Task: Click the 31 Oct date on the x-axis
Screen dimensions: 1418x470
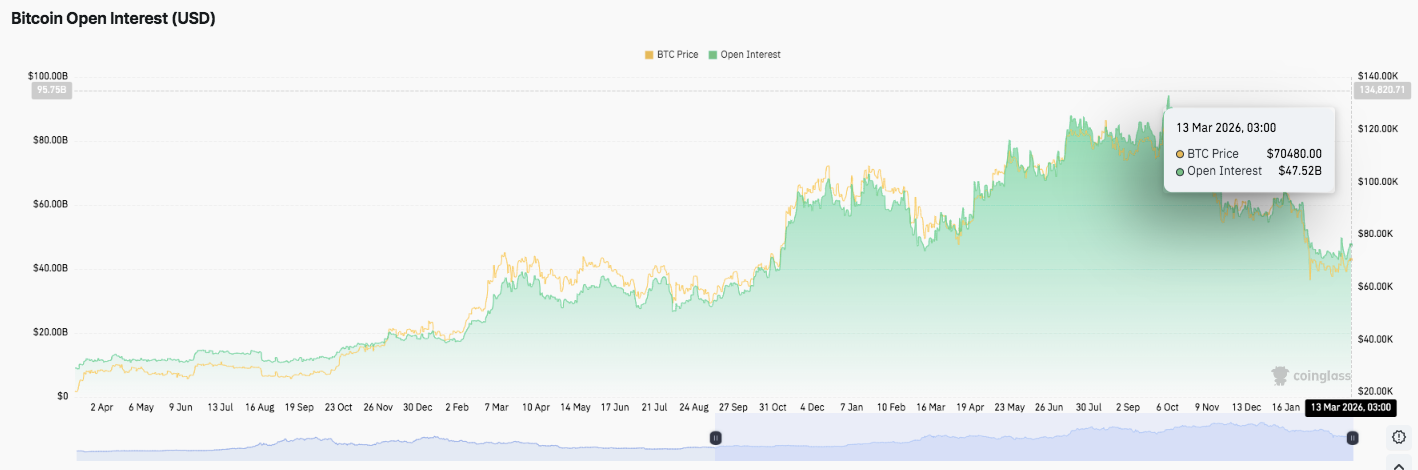Action: [x=773, y=408]
